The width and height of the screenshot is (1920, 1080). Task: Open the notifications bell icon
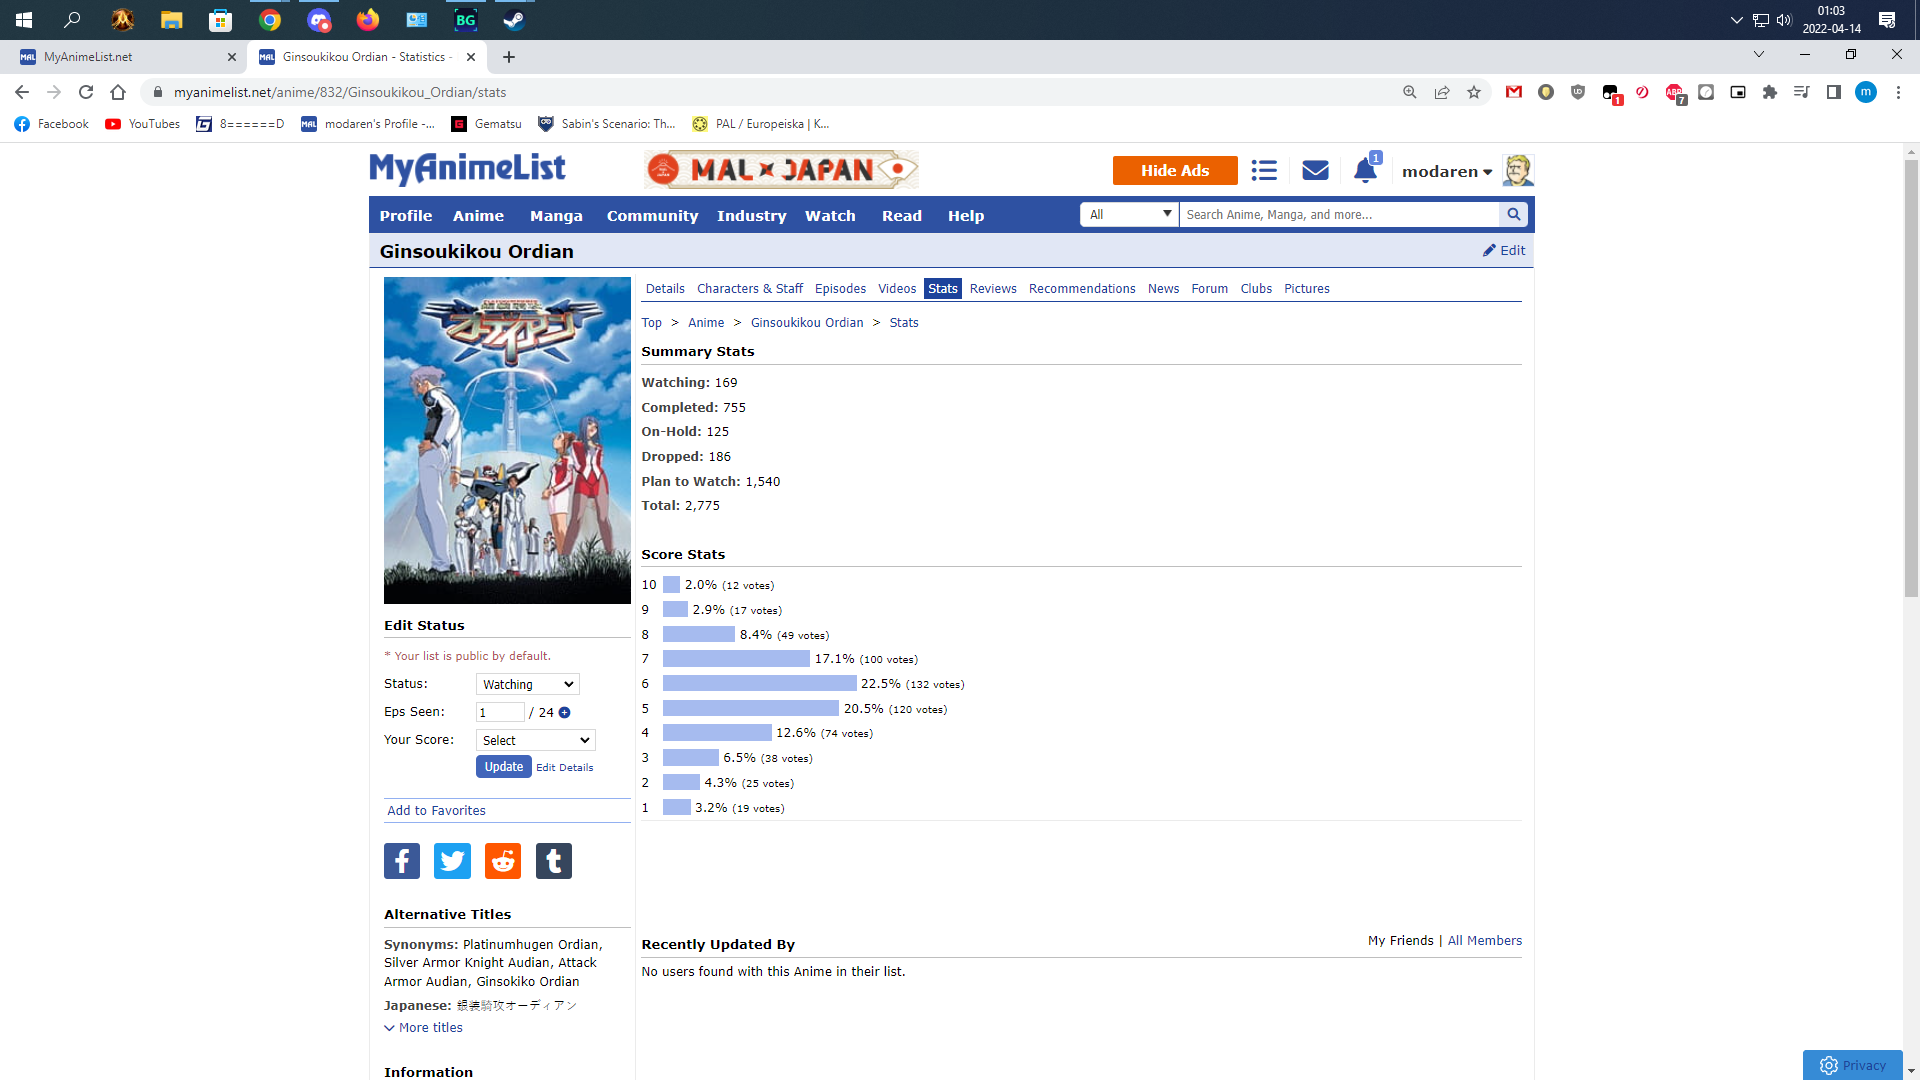point(1364,171)
